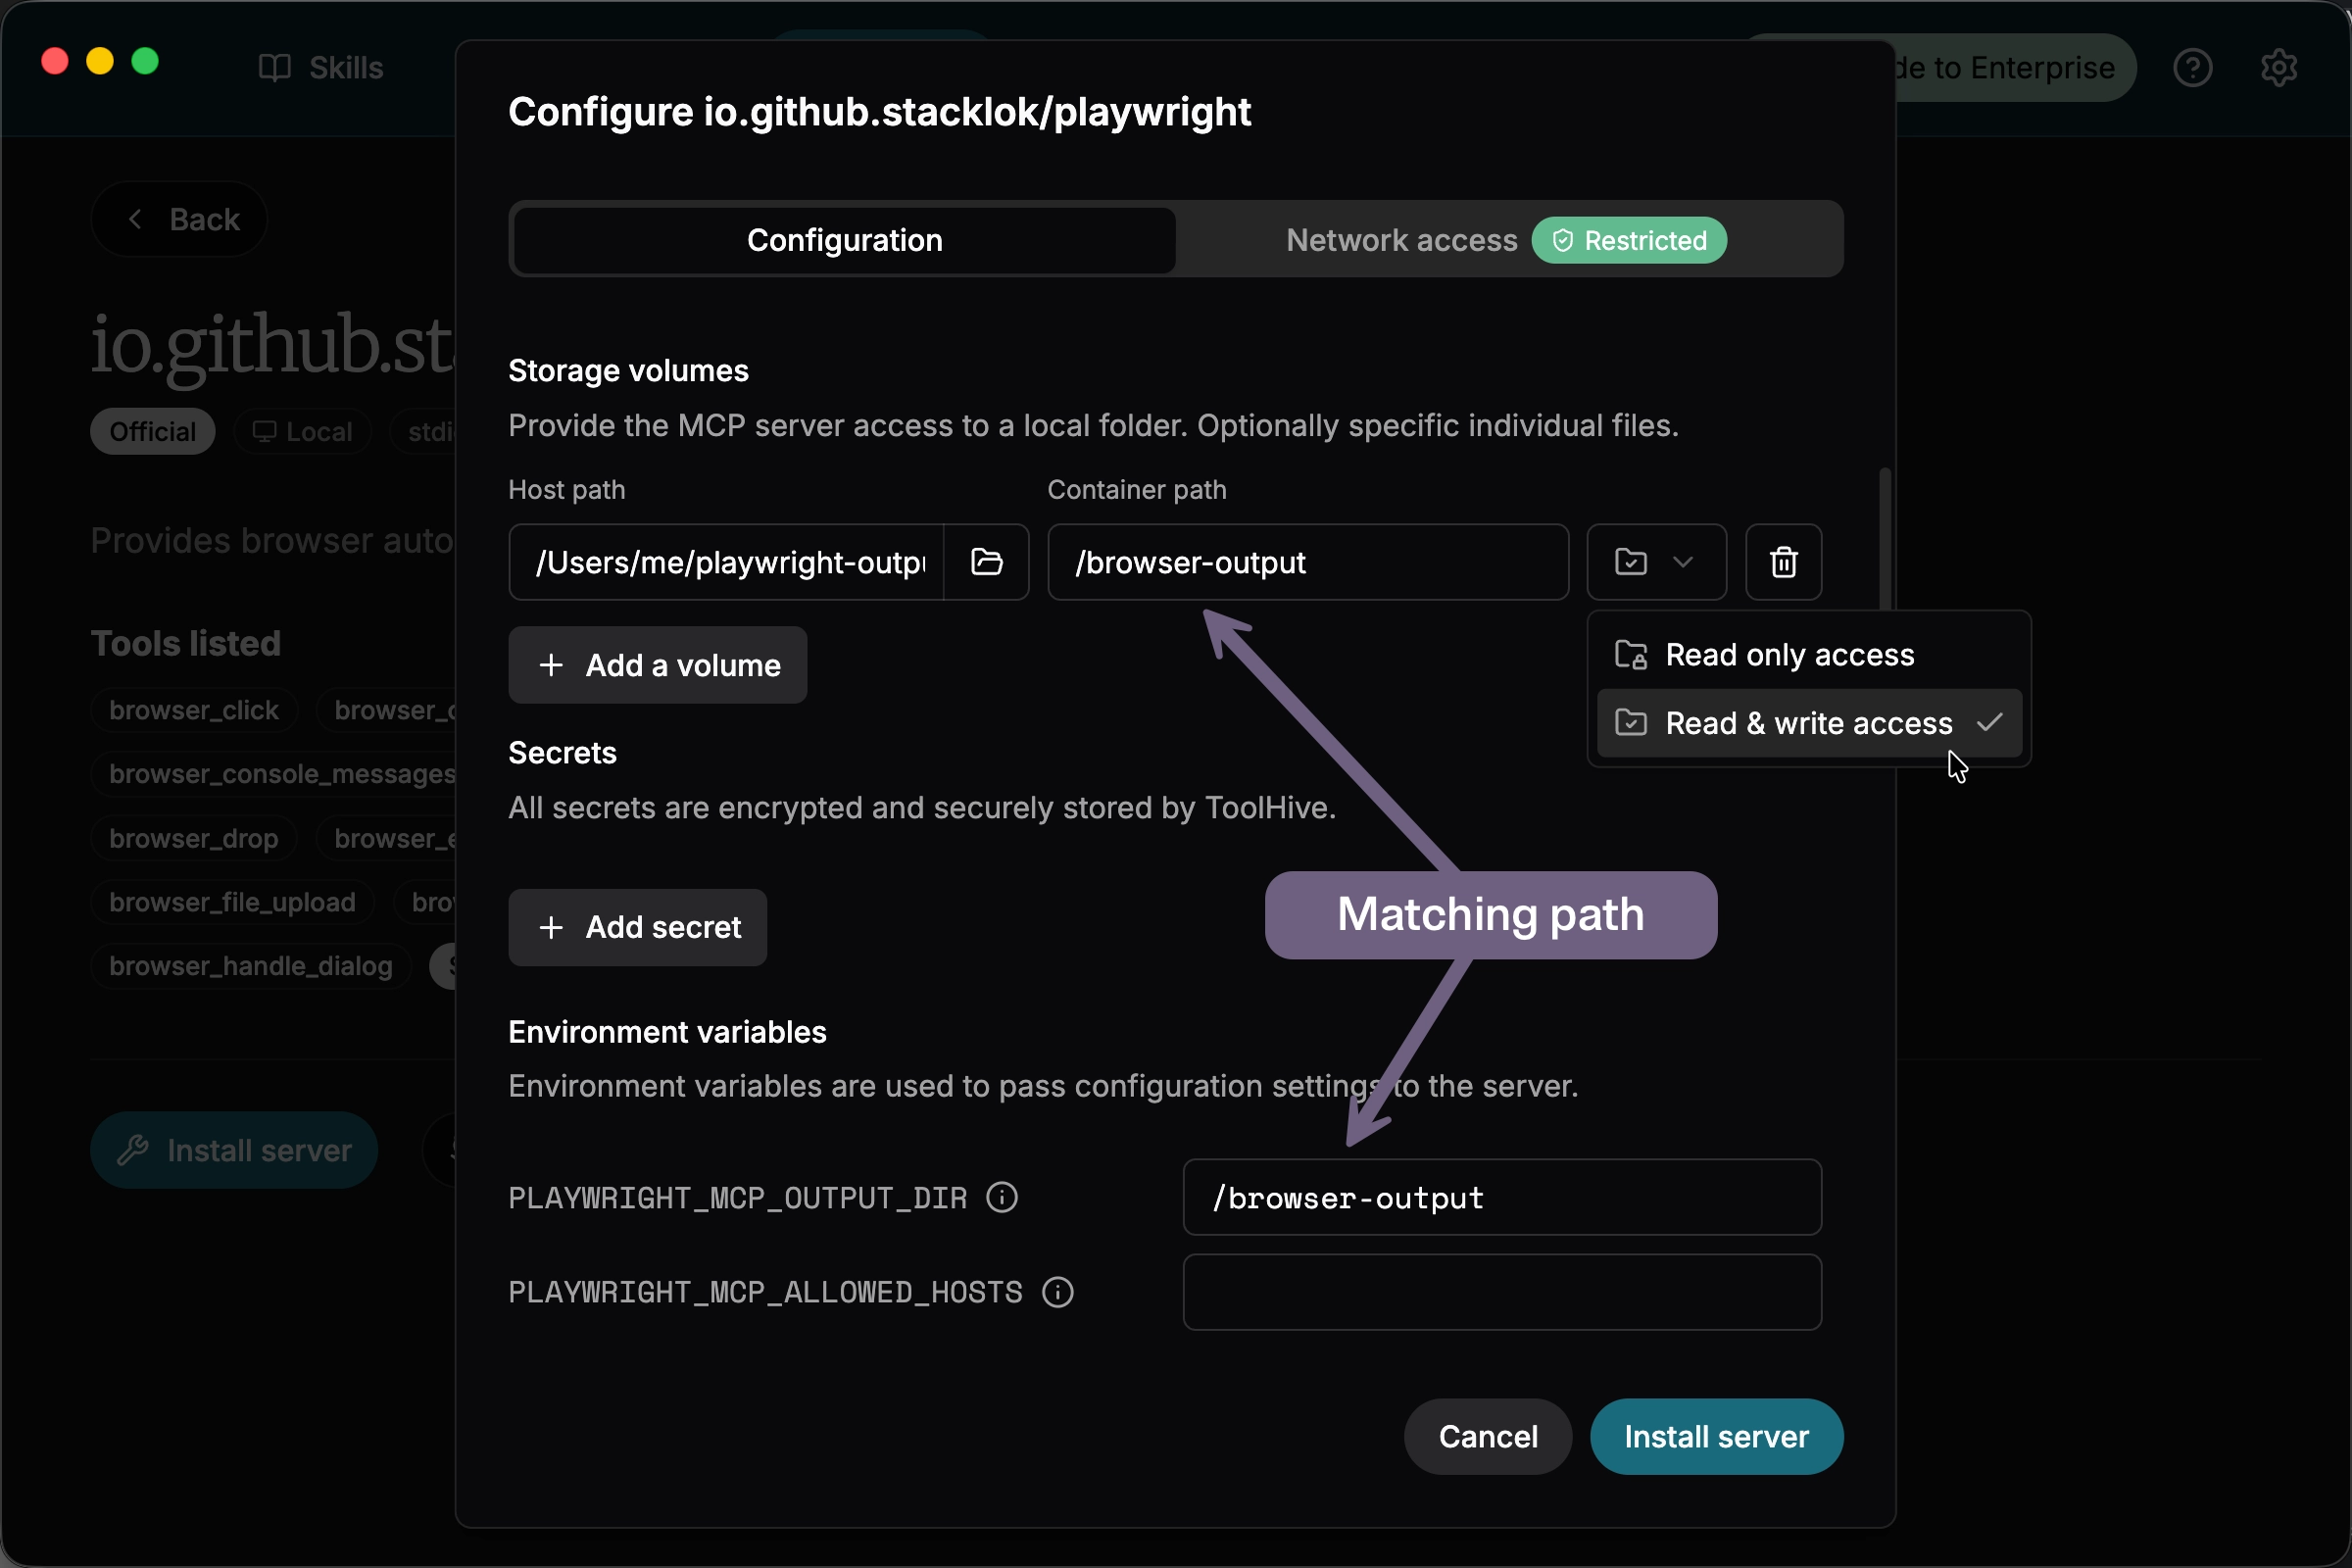Cancel the configuration dialog

coord(1488,1436)
